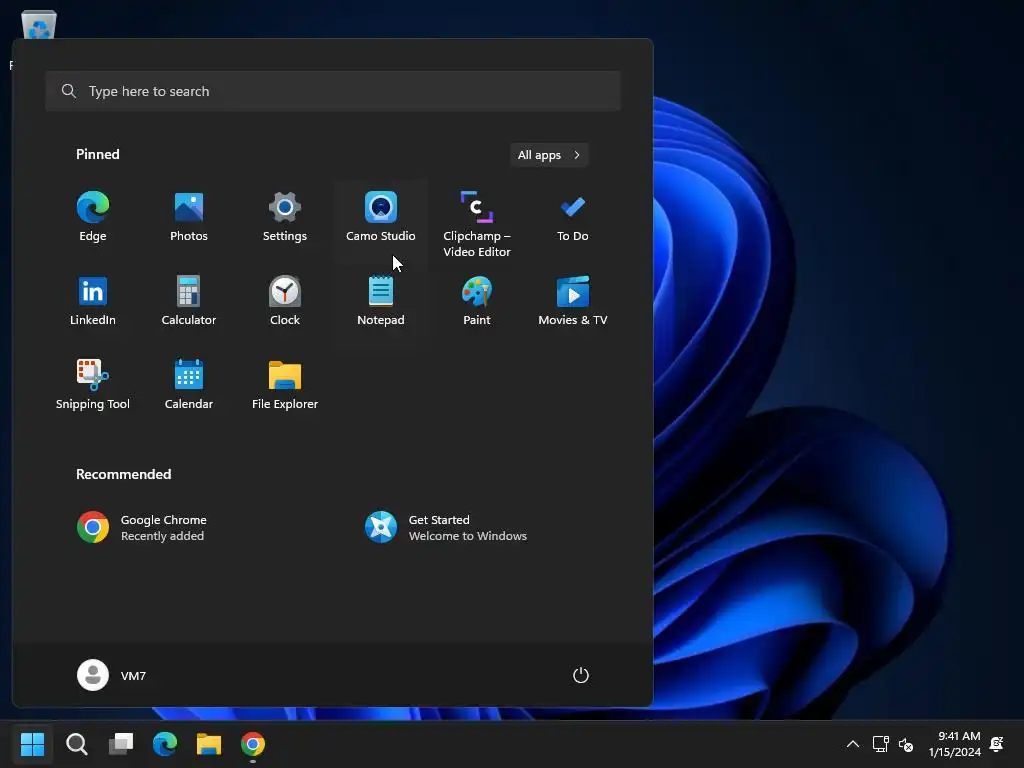The width and height of the screenshot is (1024, 768).
Task: Open the pinned File Explorer app
Action: click(x=285, y=386)
